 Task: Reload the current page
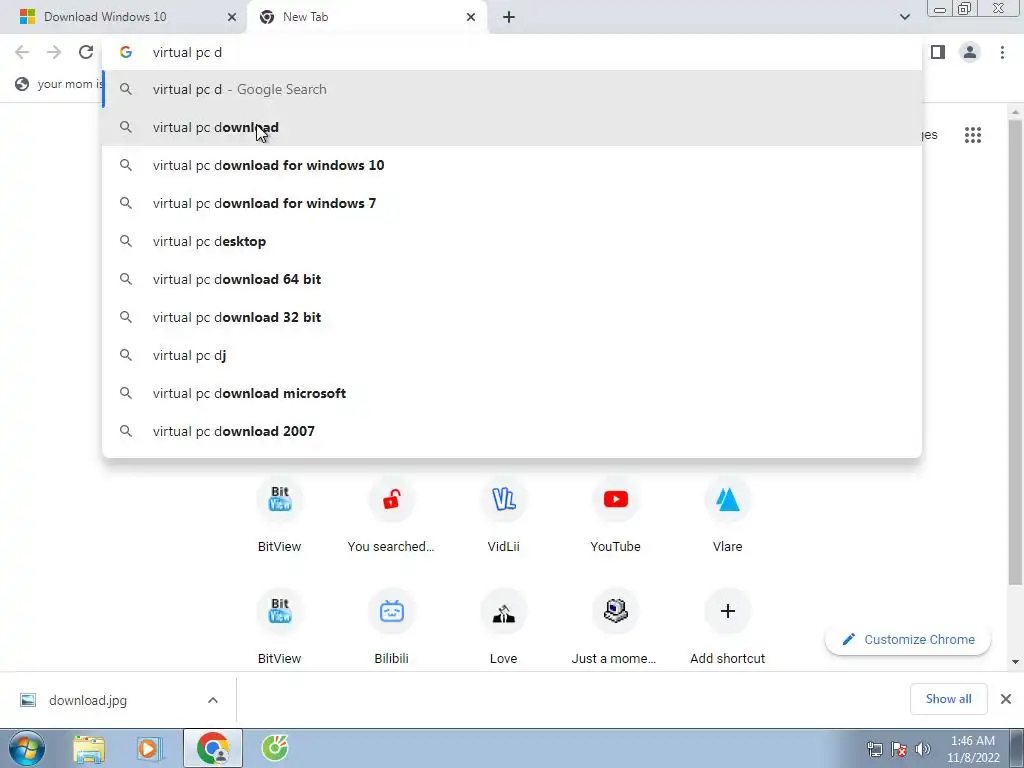click(x=86, y=52)
